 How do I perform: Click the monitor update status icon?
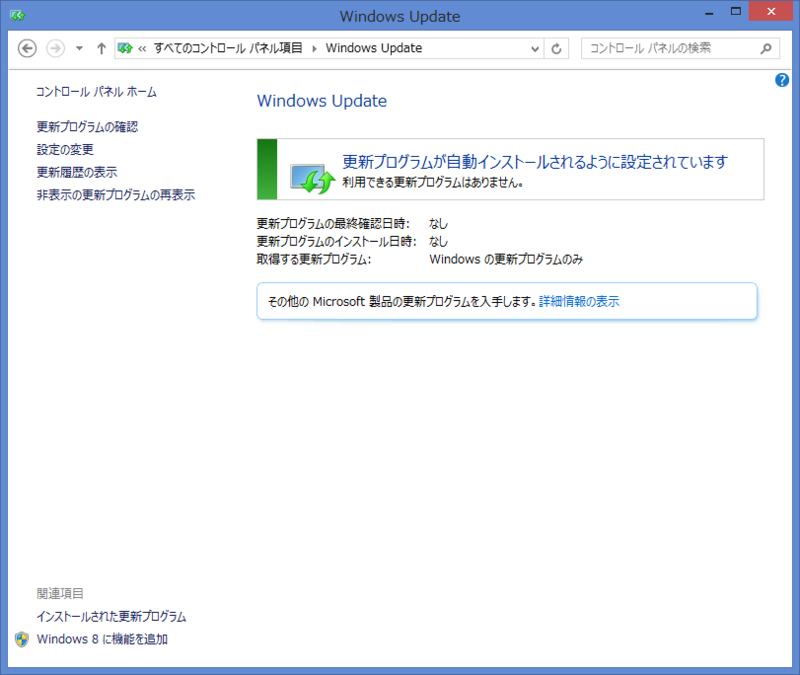coord(312,178)
